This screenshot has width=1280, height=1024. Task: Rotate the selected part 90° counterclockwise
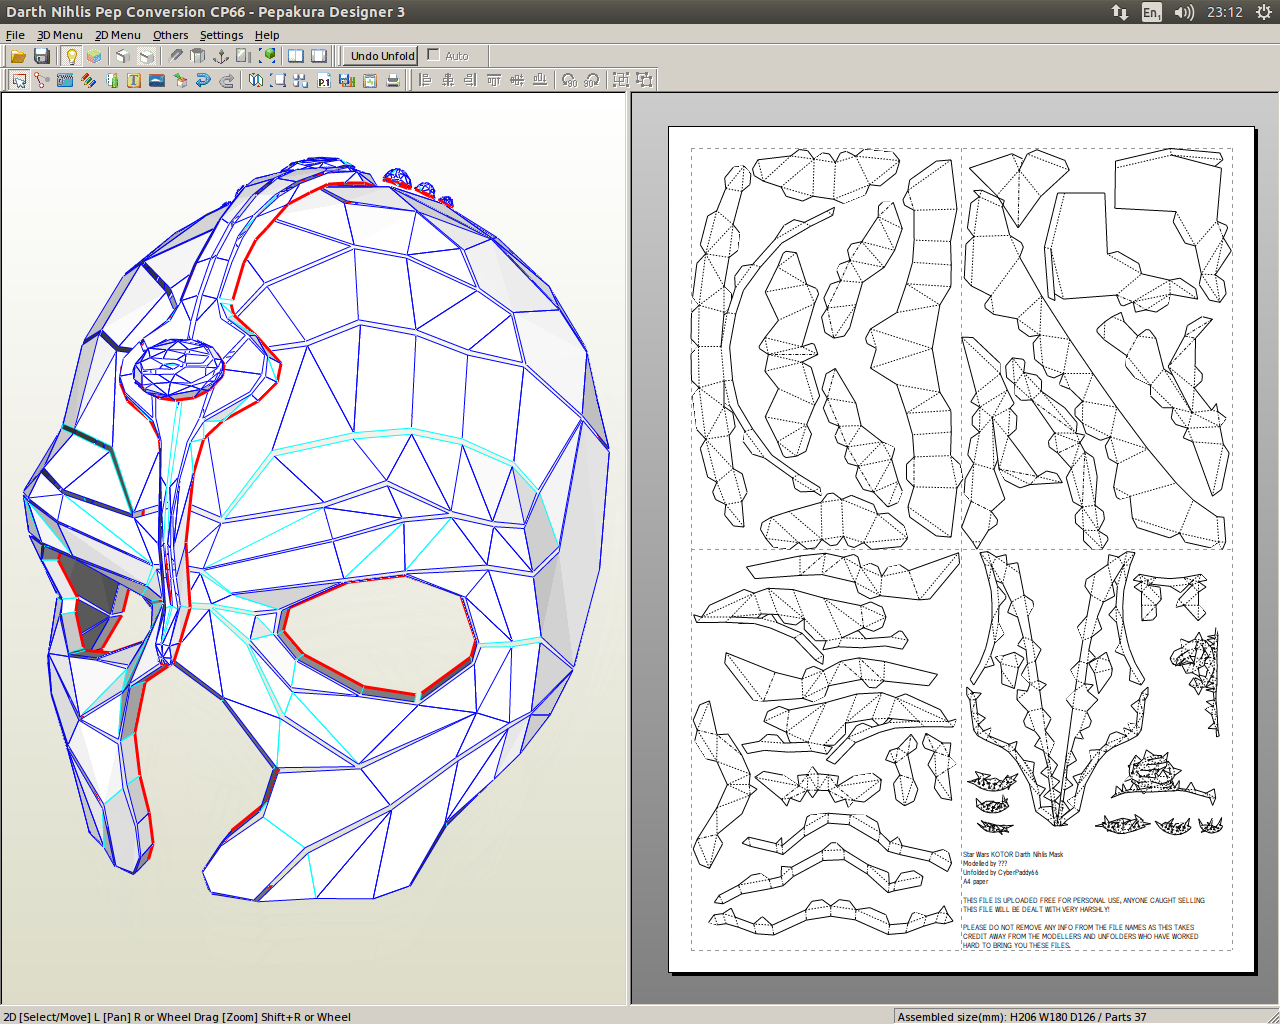569,80
